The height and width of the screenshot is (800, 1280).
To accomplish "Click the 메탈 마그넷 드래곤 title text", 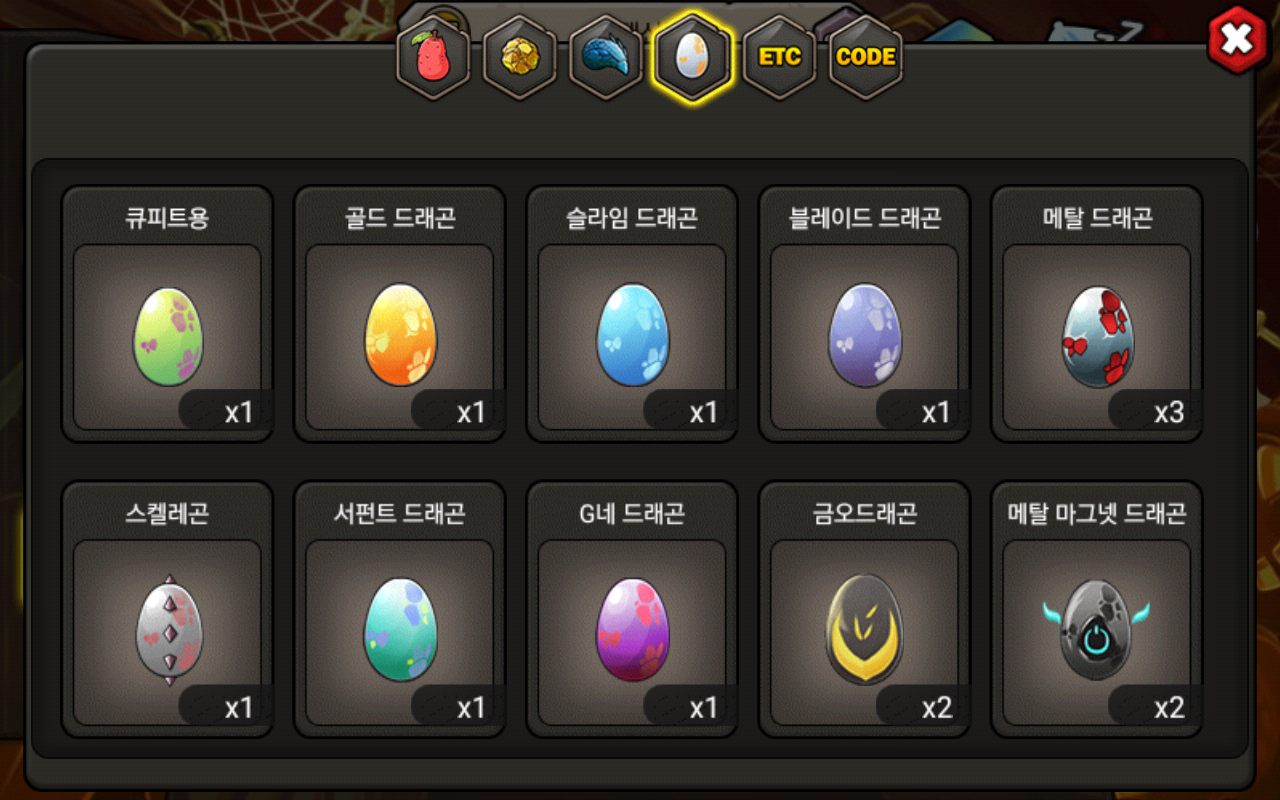I will tap(1097, 514).
